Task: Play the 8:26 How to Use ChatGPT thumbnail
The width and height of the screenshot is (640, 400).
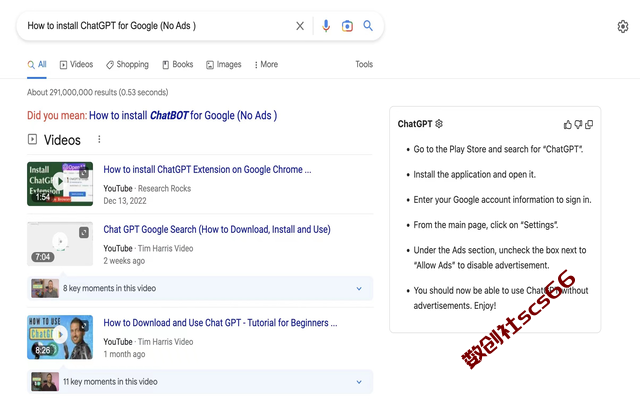Action: pos(60,337)
